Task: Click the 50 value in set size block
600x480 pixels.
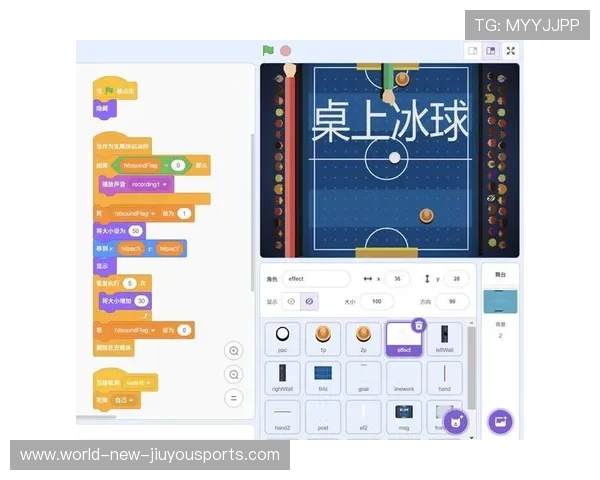Action: tap(135, 231)
